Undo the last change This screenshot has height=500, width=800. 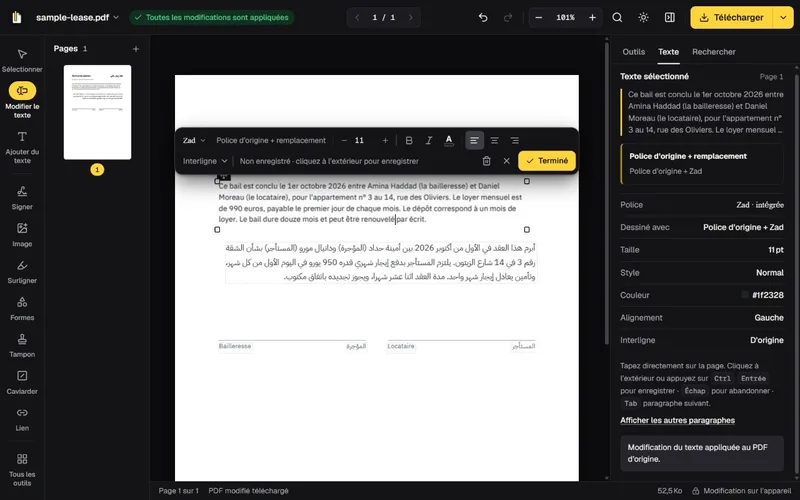[483, 17]
